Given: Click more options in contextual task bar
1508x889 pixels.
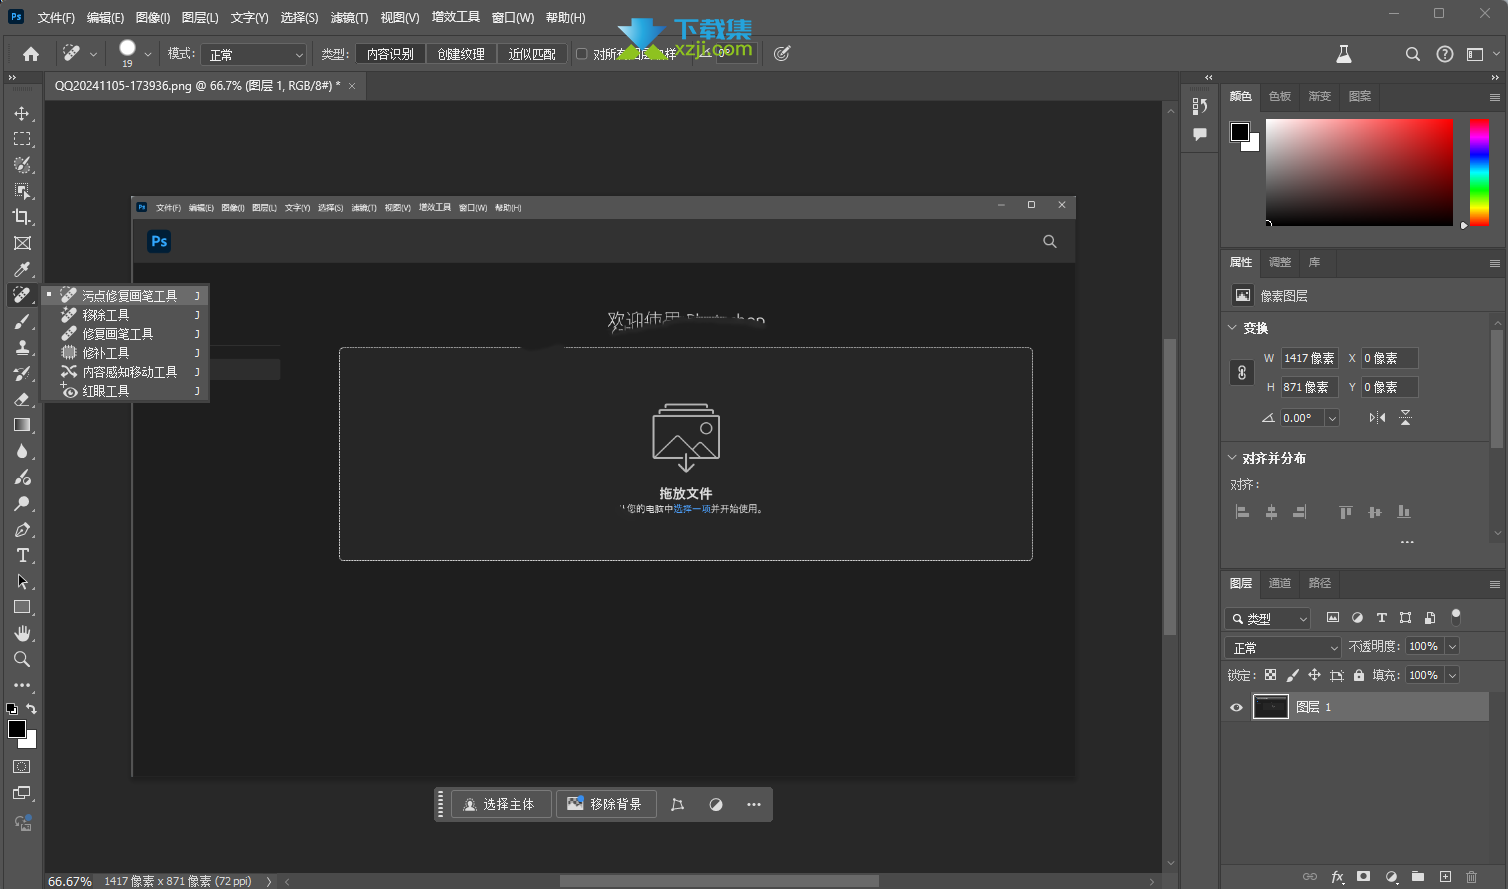Looking at the screenshot, I should pyautogui.click(x=754, y=804).
